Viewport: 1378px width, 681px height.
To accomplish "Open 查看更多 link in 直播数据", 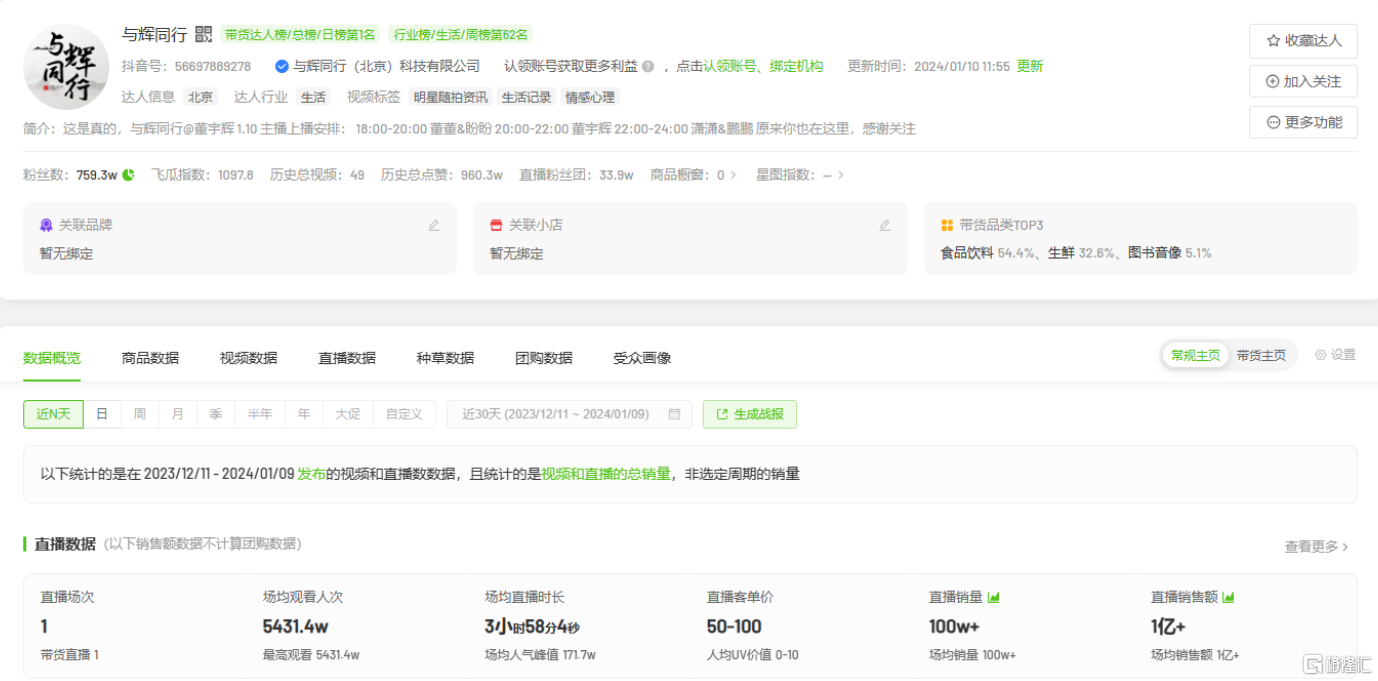I will (1317, 547).
